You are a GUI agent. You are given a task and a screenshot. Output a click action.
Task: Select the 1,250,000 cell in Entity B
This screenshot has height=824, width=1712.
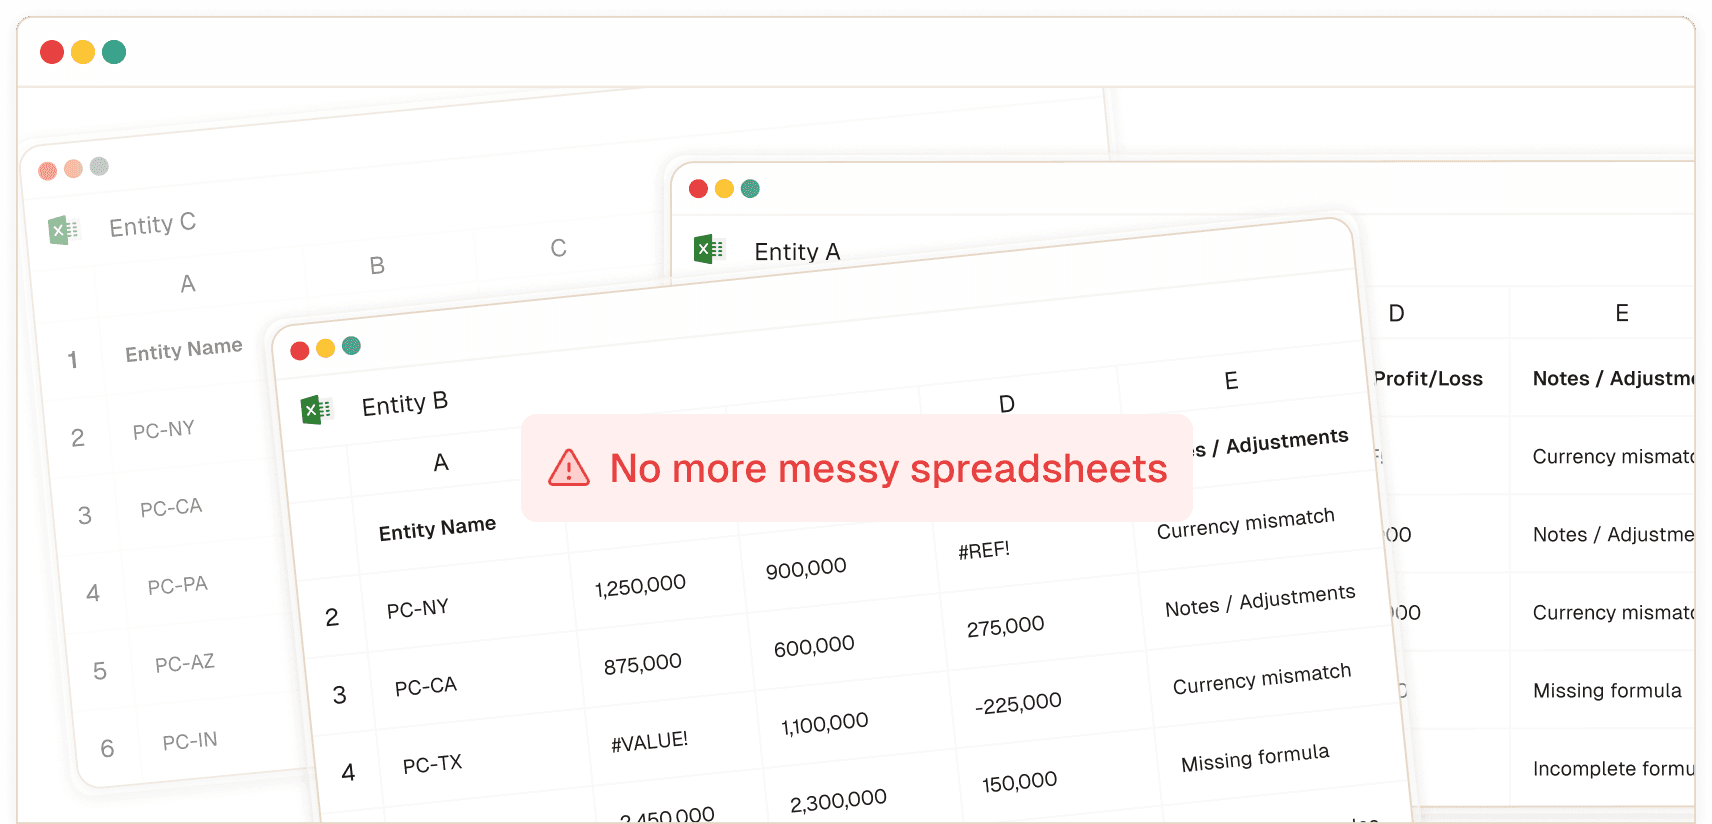pos(640,586)
